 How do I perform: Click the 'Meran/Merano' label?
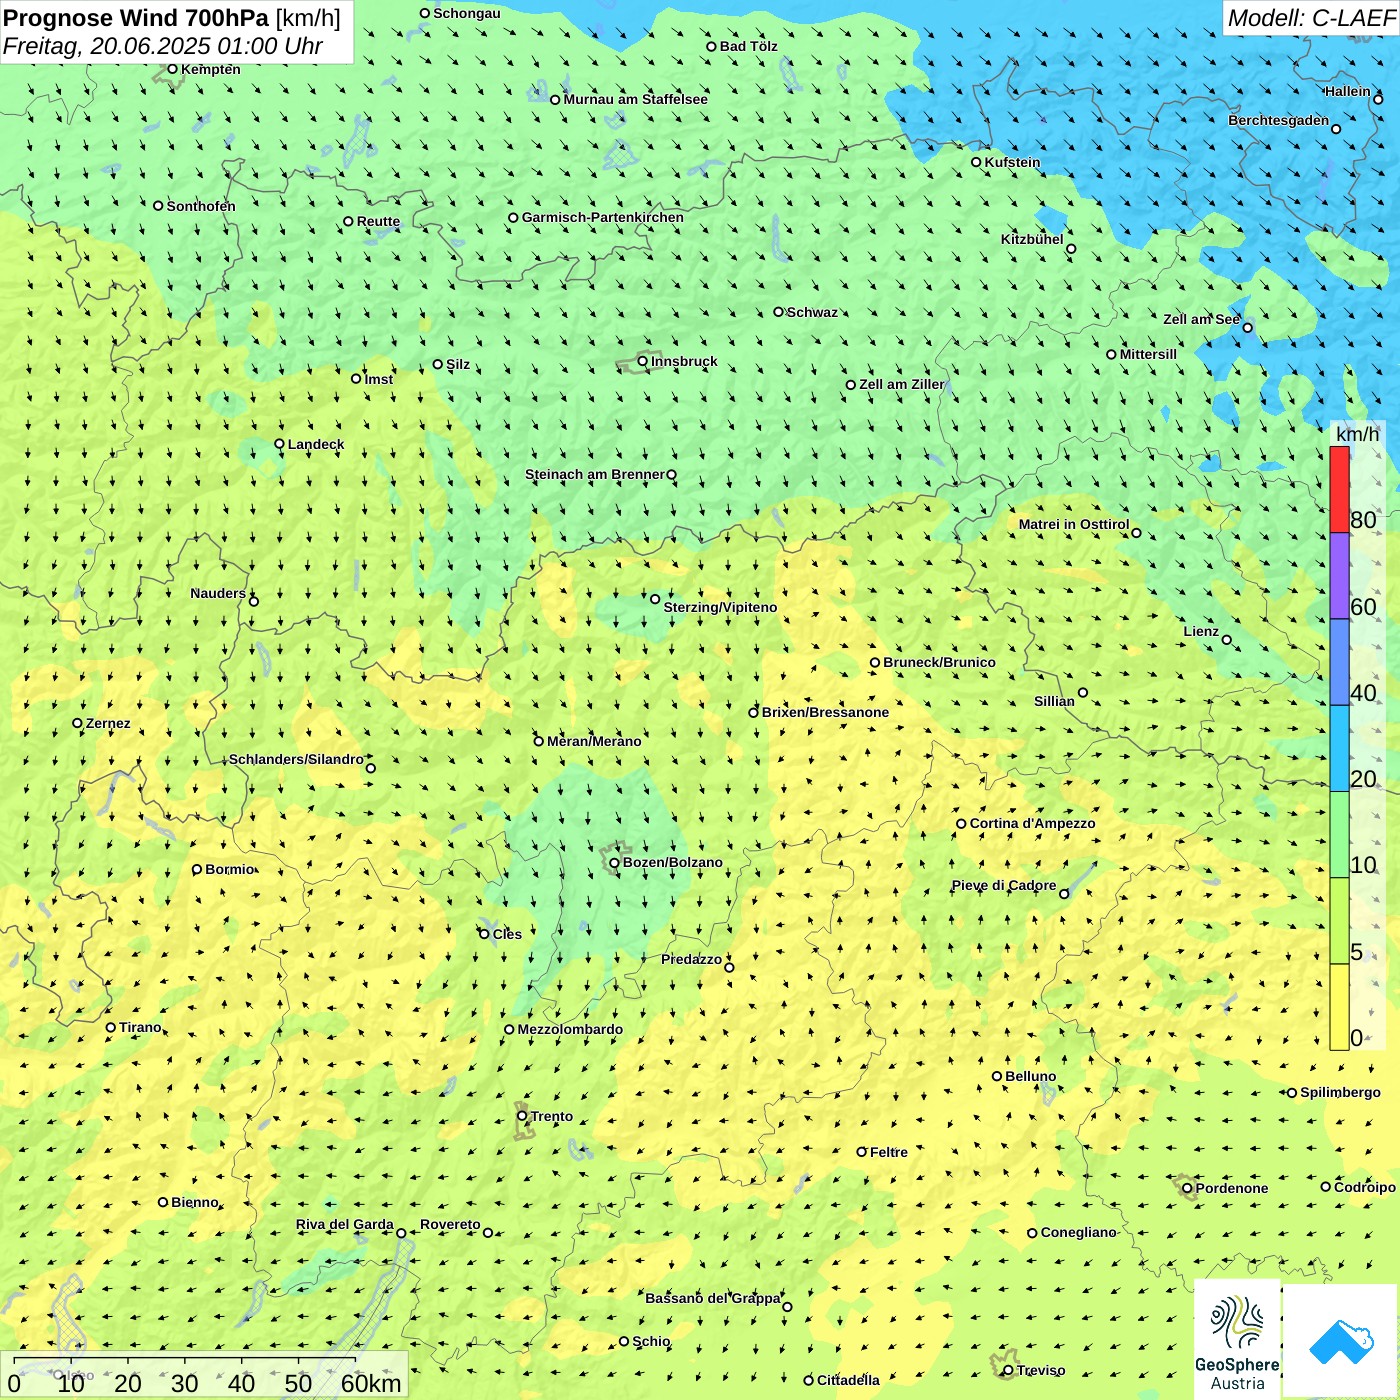click(594, 741)
